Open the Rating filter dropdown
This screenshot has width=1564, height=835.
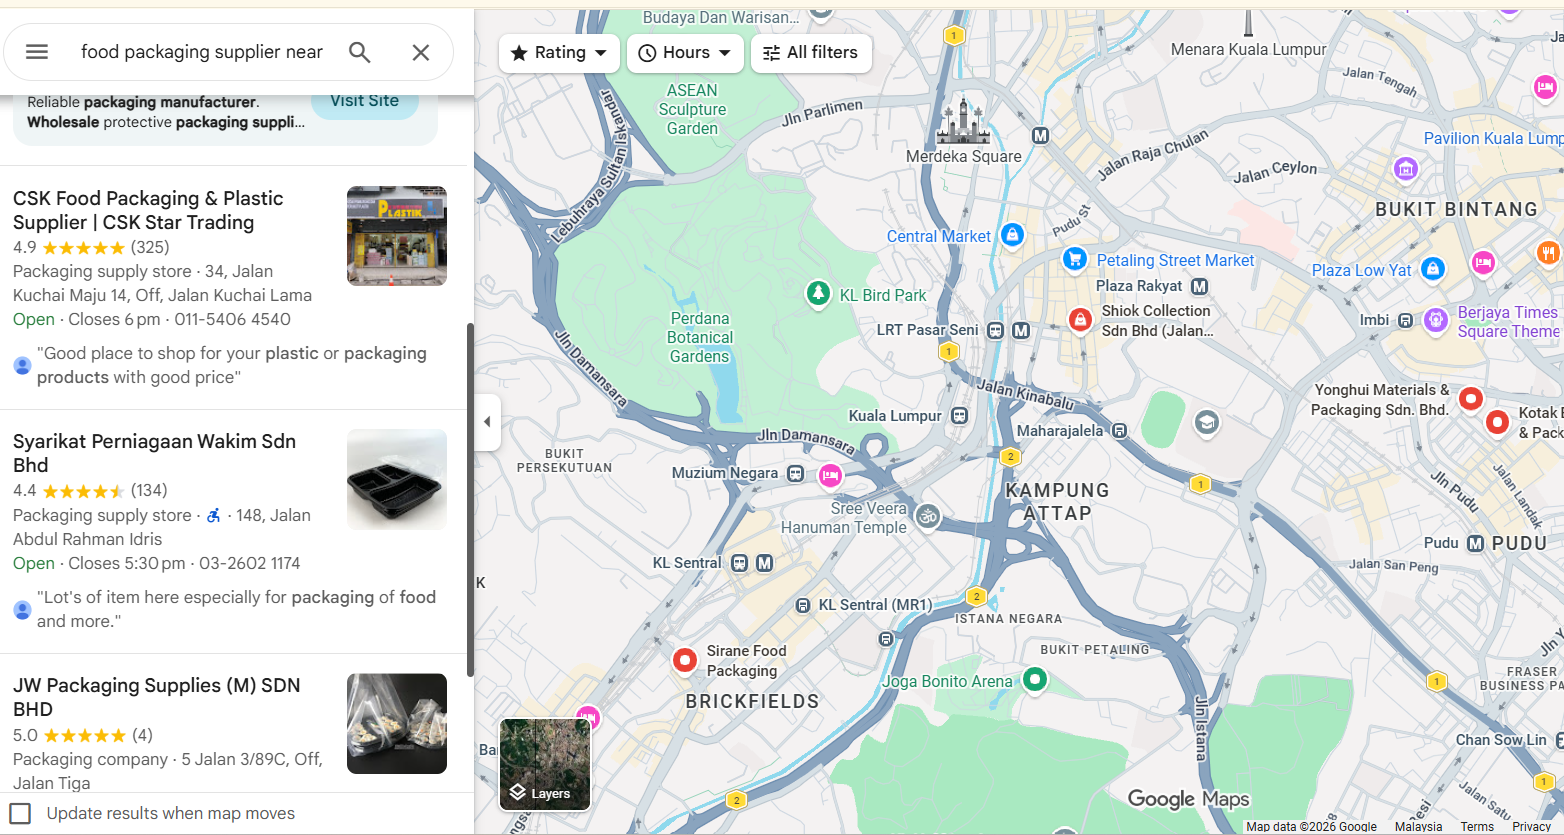click(x=559, y=53)
